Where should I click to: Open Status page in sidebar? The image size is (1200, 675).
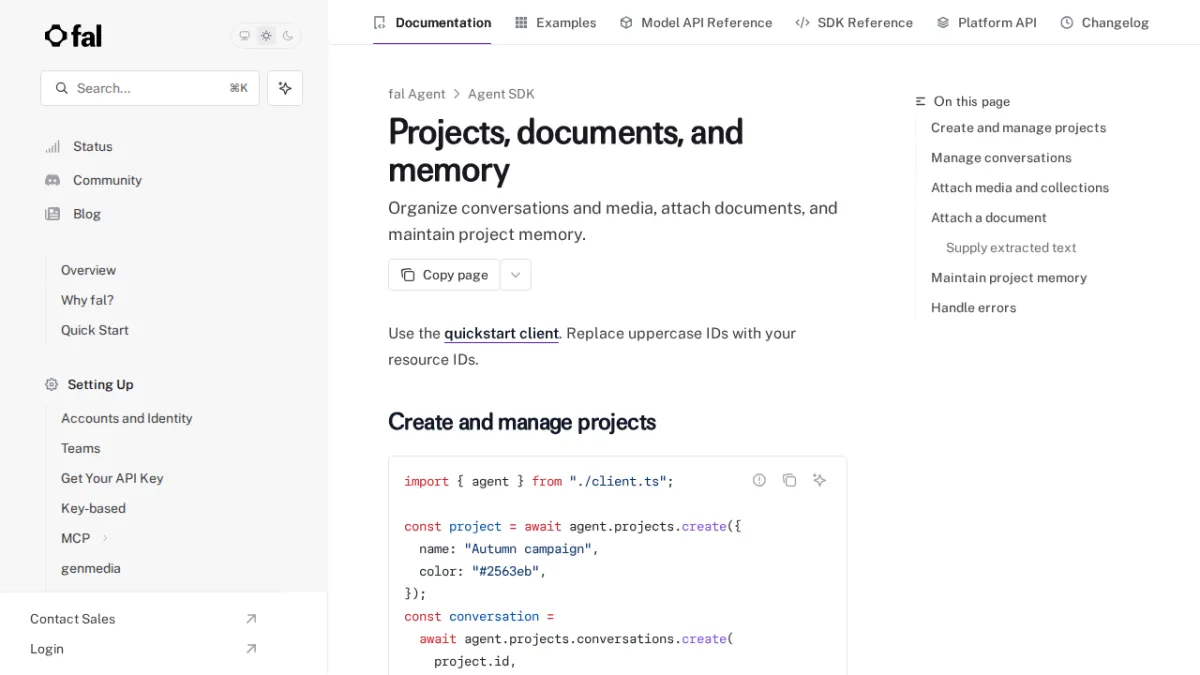coord(93,146)
